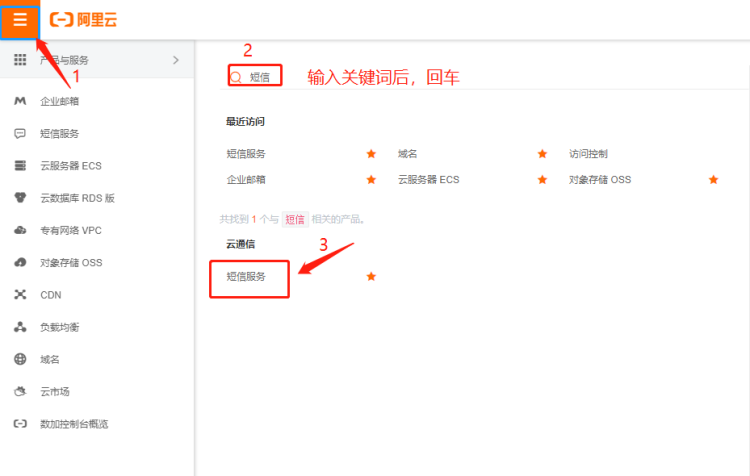The image size is (750, 476).
Task: Click the 负载均衡 load balancer icon
Action: (20, 327)
